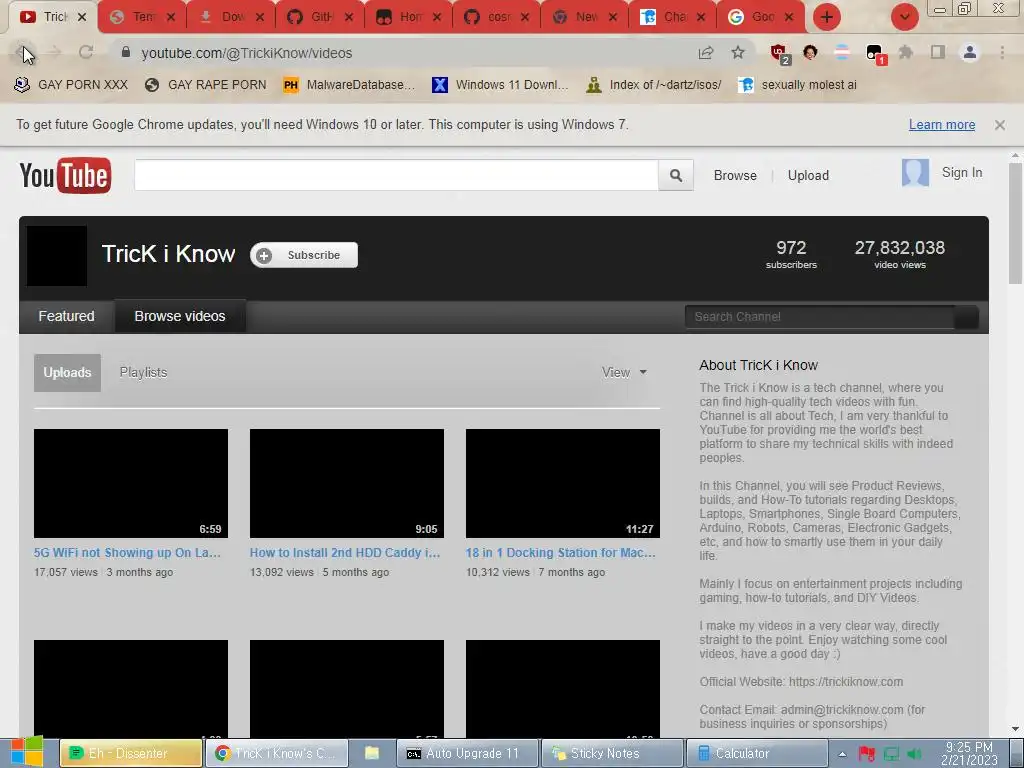Click Learn more about Chrome updates

pyautogui.click(x=942, y=125)
